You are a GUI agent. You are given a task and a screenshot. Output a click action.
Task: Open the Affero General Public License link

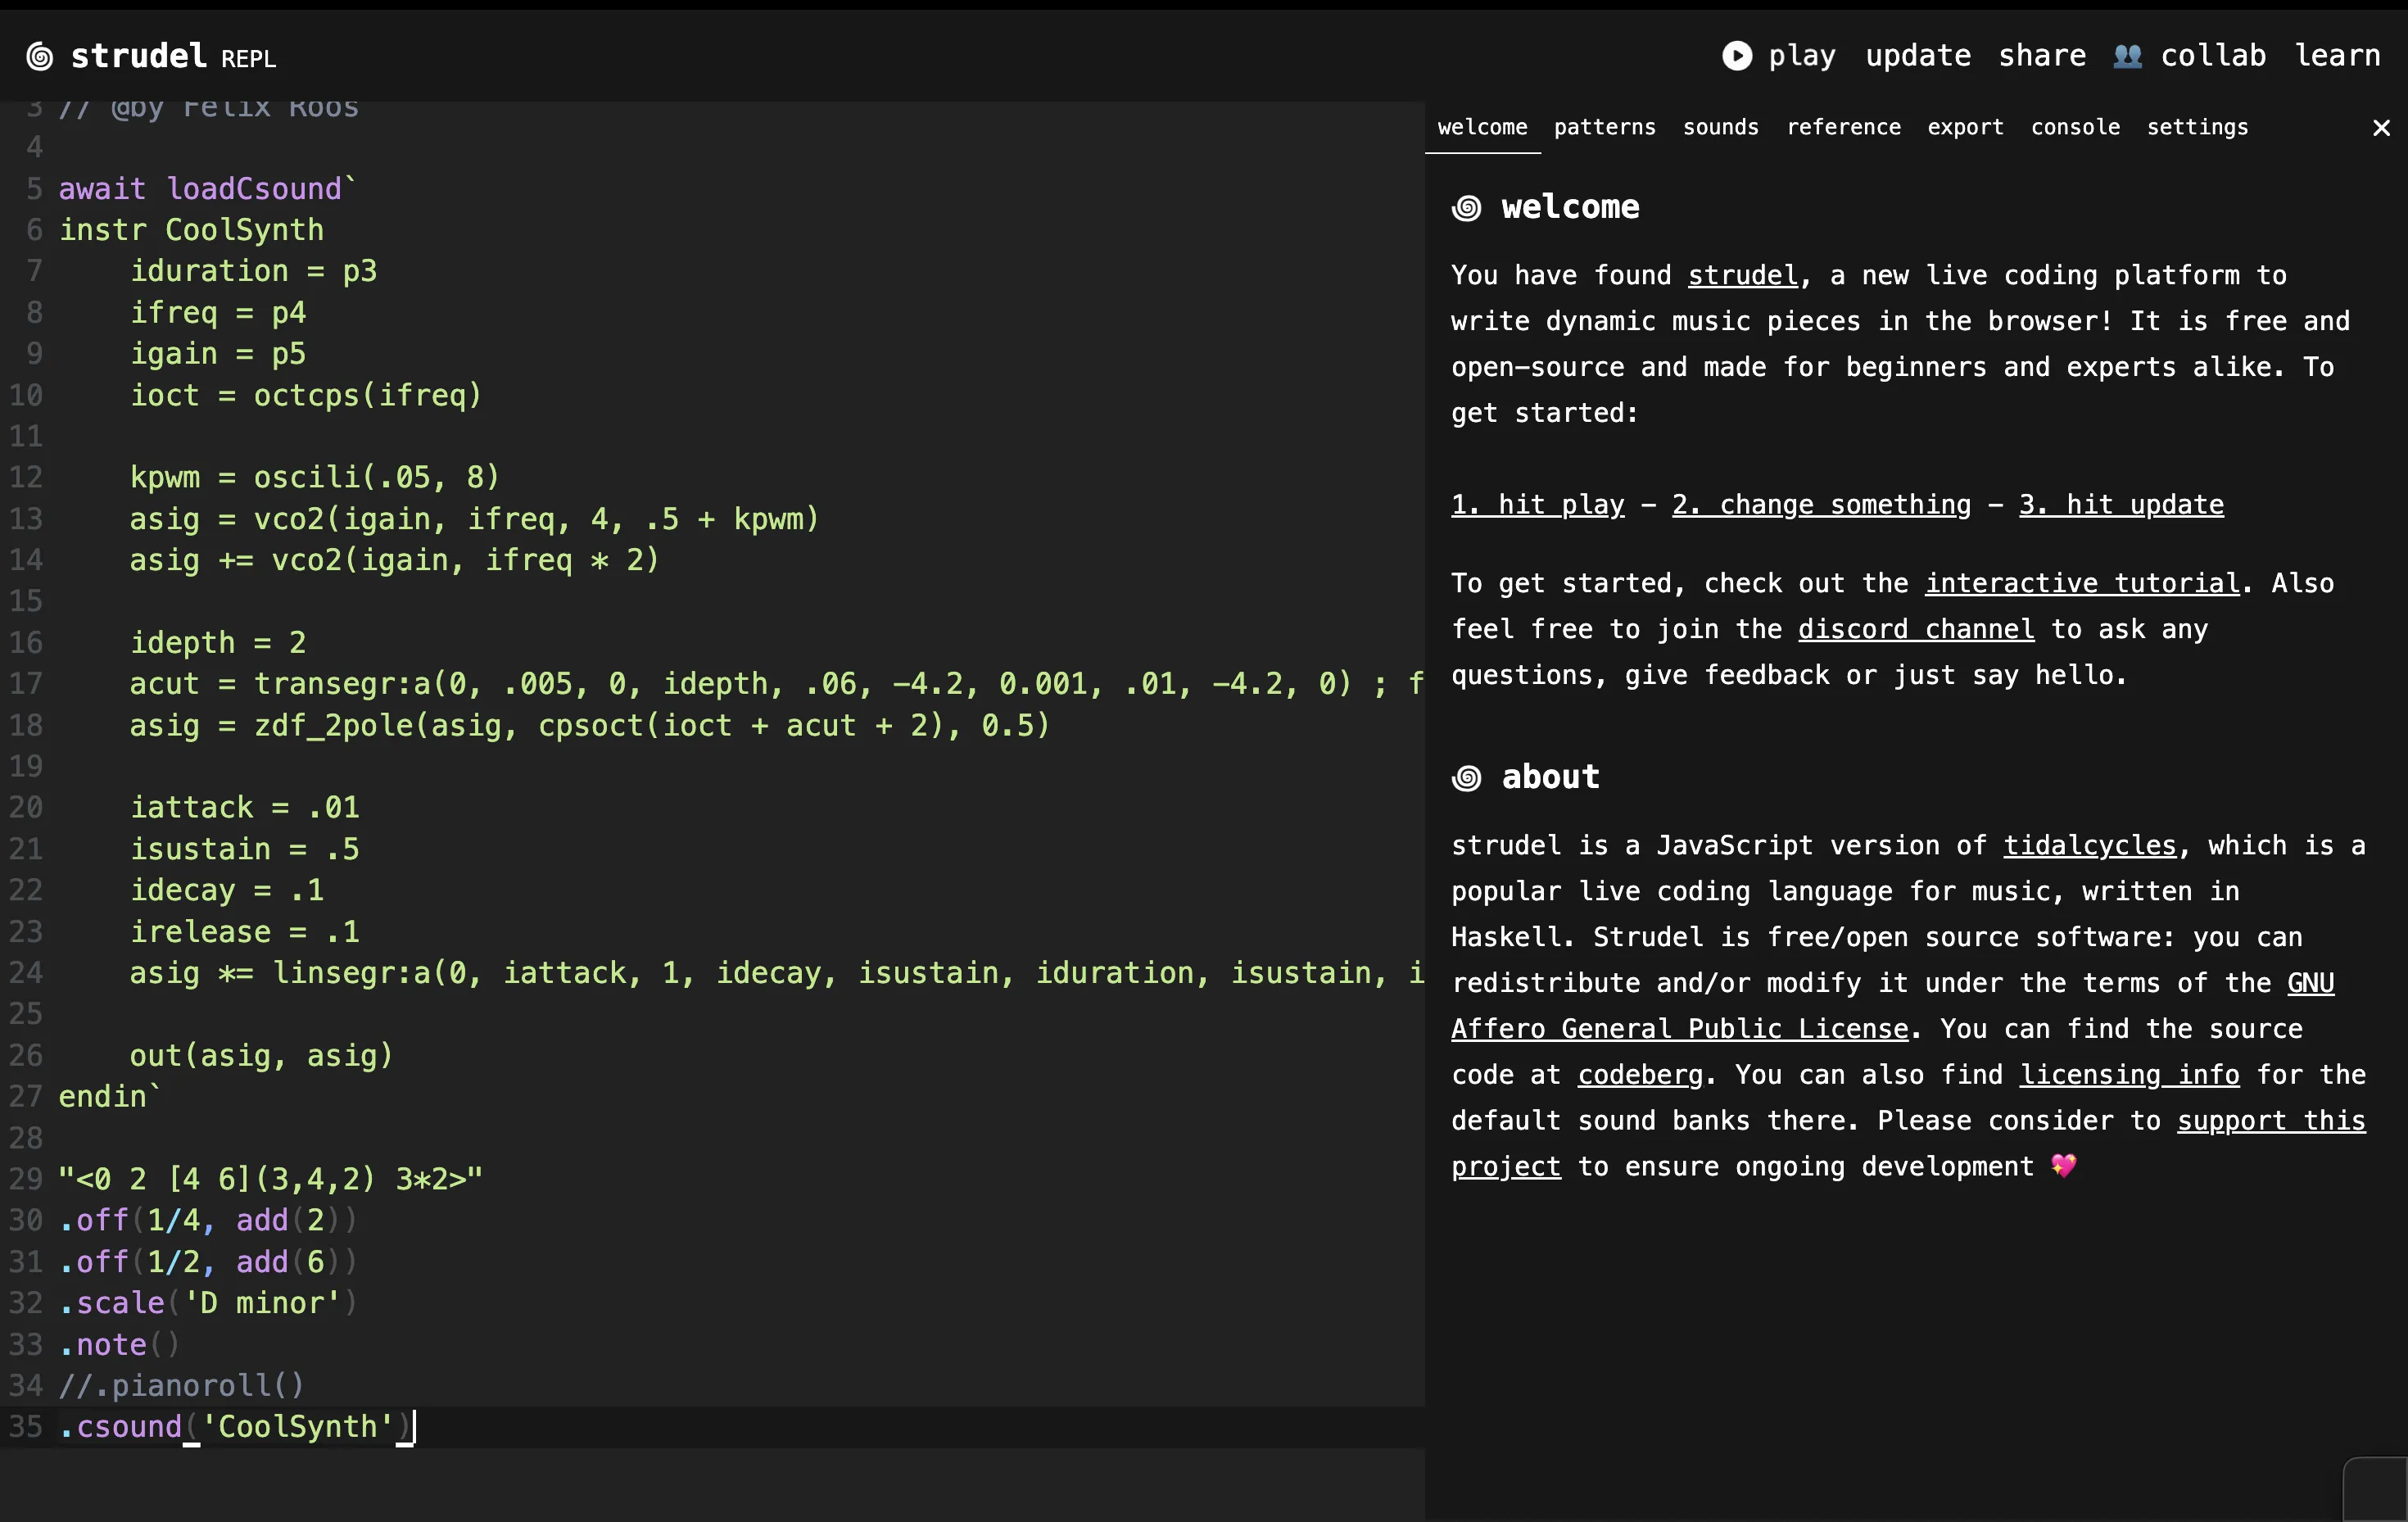click(x=1680, y=1029)
